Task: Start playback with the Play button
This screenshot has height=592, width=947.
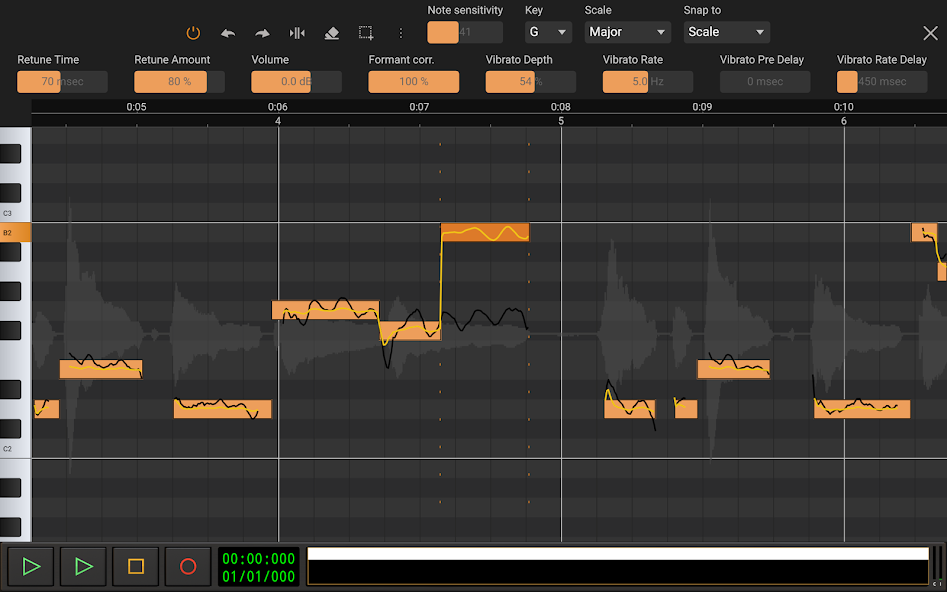Action: 31,566
